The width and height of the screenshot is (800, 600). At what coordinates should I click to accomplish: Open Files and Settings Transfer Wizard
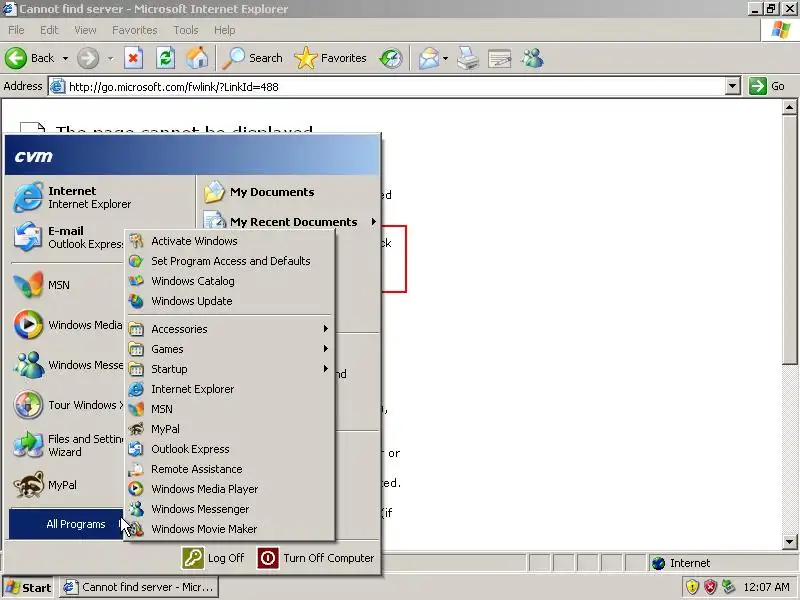pos(68,445)
